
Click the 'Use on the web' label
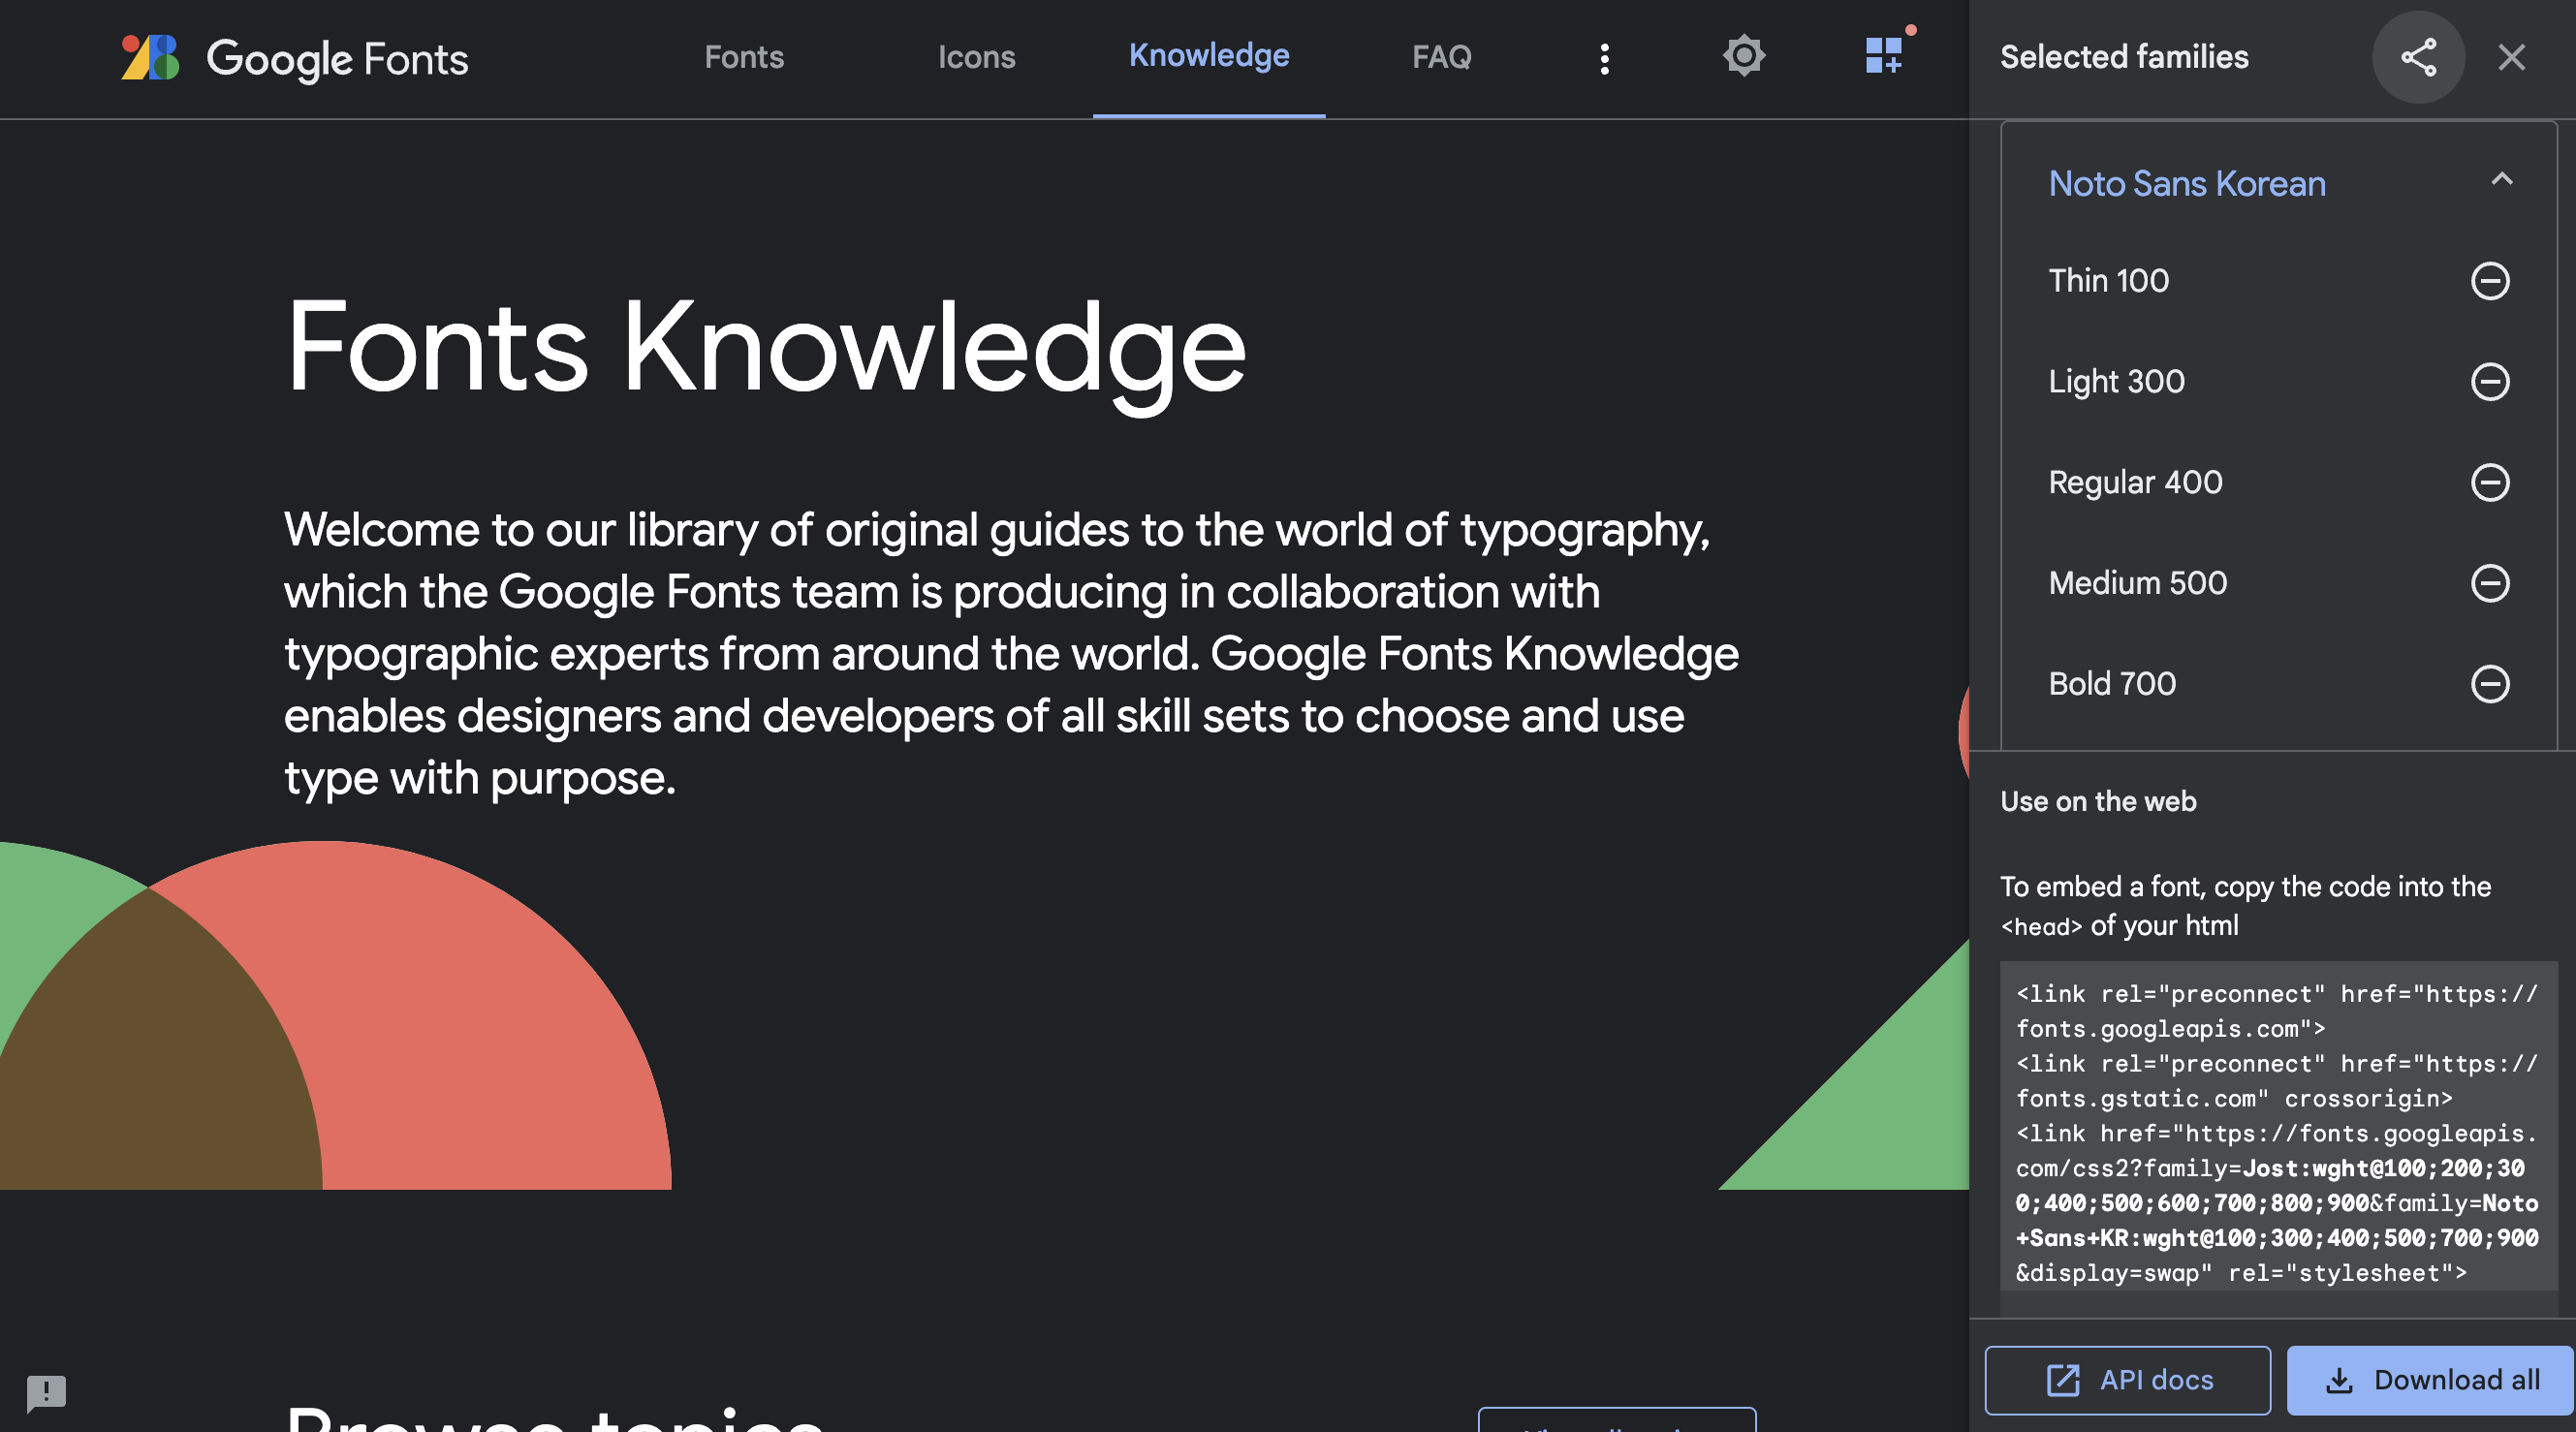point(2098,801)
